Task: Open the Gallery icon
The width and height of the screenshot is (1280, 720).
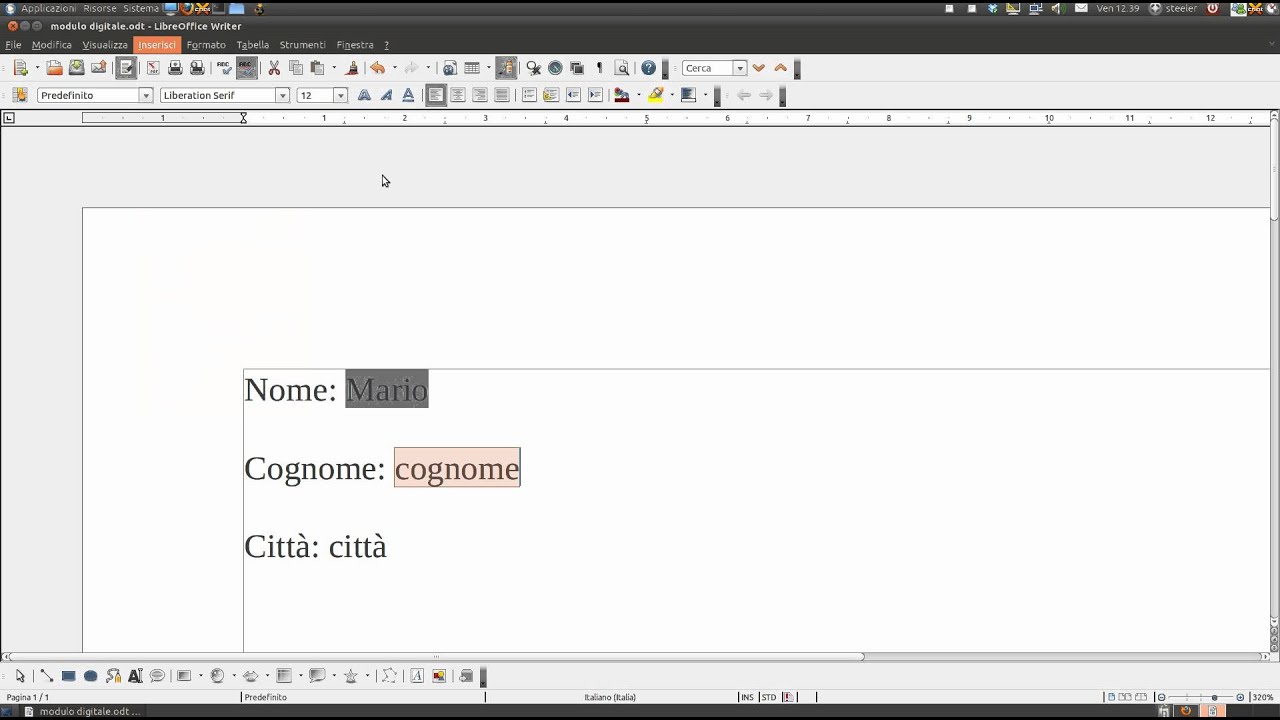Action: 577,68
